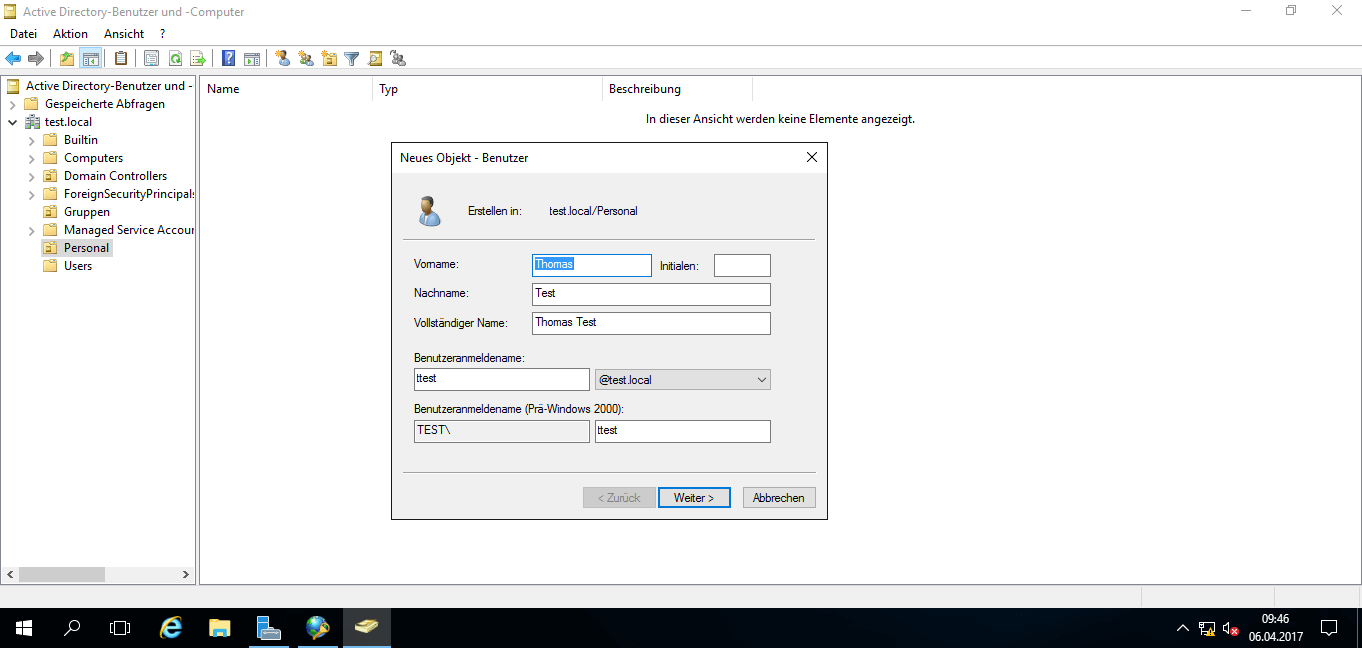Click tree pane horizontal scrollbar thumb
This screenshot has width=1362, height=648.
click(x=62, y=575)
